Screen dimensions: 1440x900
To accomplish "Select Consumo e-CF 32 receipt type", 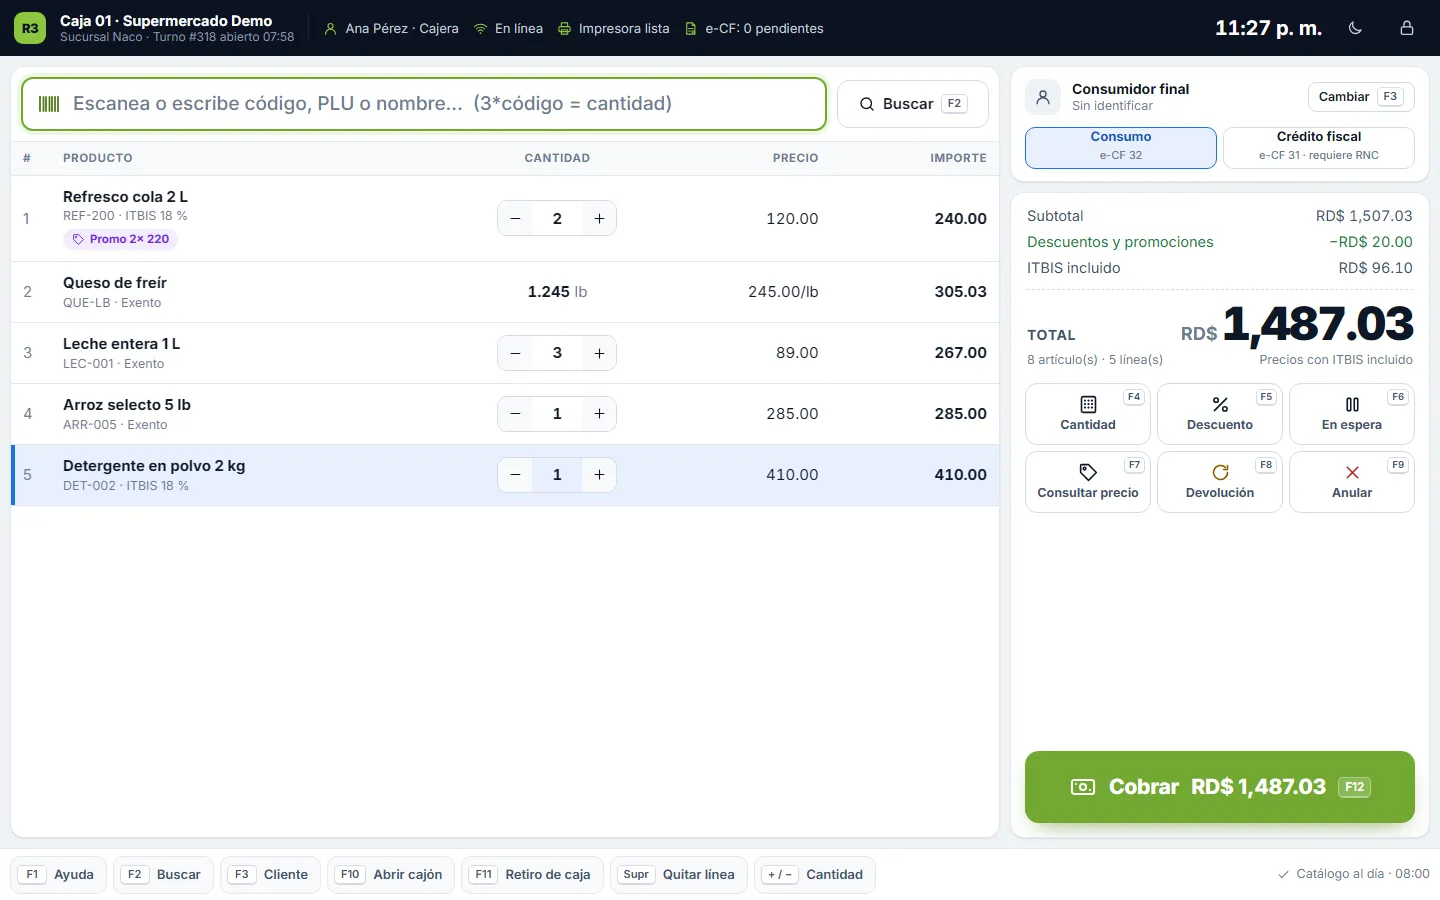I will (1121, 148).
